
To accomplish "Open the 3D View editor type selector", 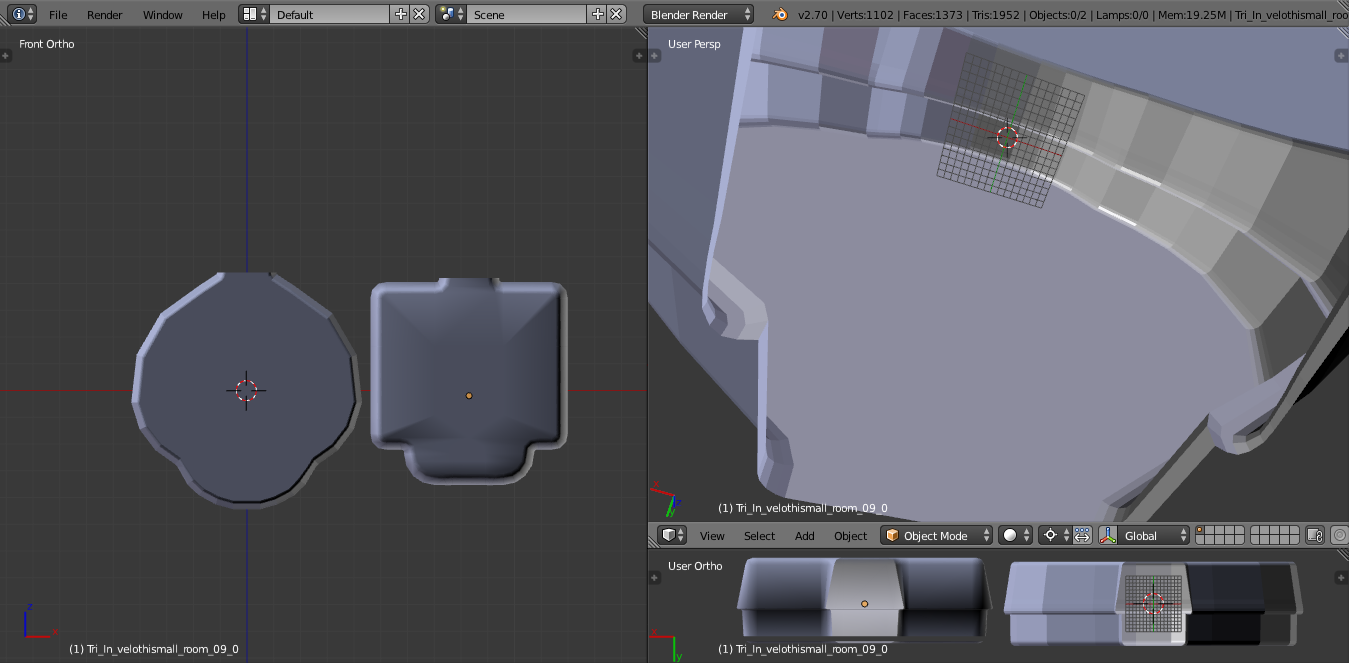I will (x=672, y=536).
